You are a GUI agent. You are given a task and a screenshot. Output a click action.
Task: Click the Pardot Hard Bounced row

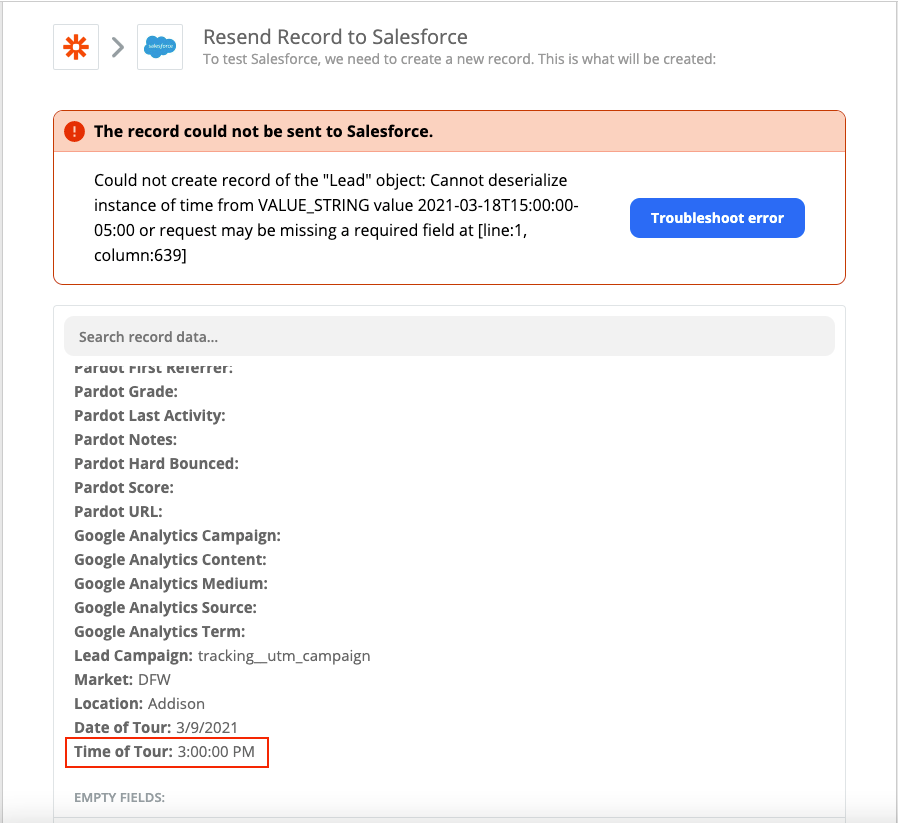click(x=156, y=464)
